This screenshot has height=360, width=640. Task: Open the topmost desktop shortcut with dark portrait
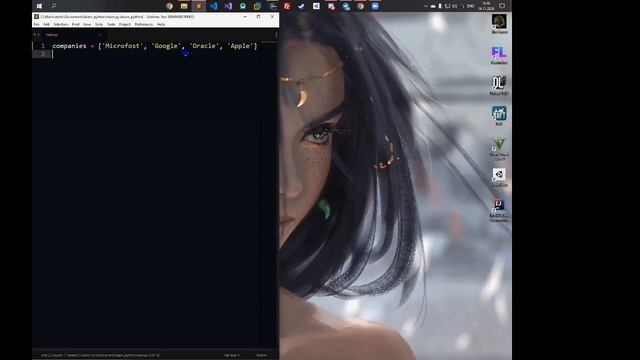[499, 24]
